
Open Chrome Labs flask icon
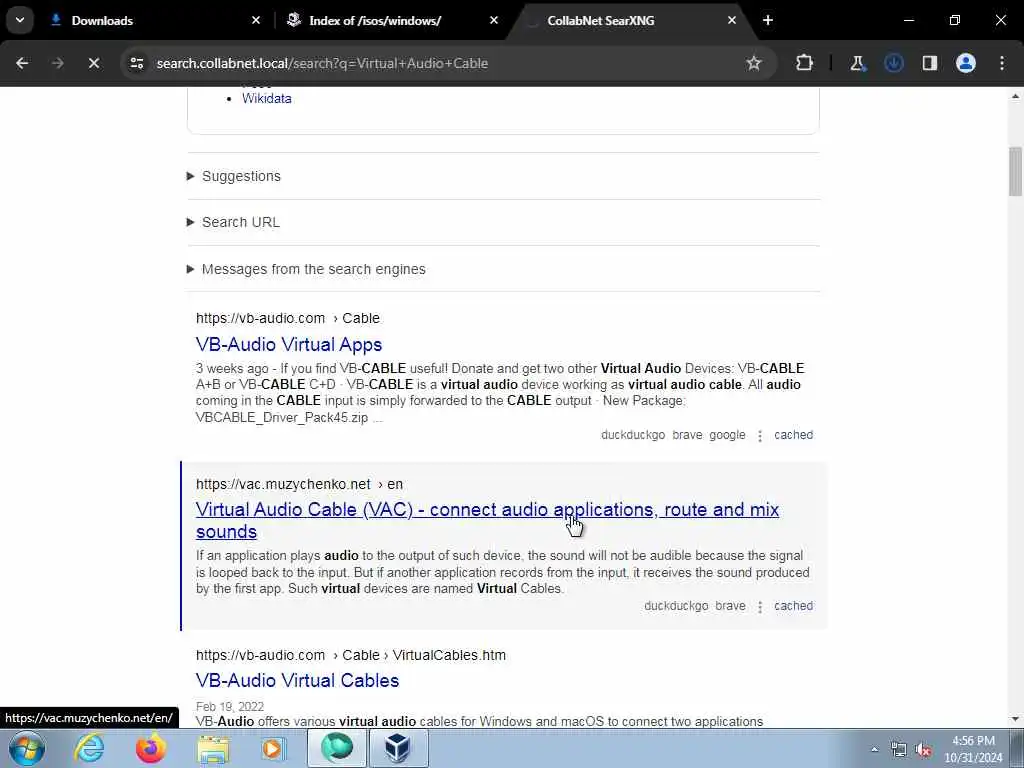[x=857, y=63]
